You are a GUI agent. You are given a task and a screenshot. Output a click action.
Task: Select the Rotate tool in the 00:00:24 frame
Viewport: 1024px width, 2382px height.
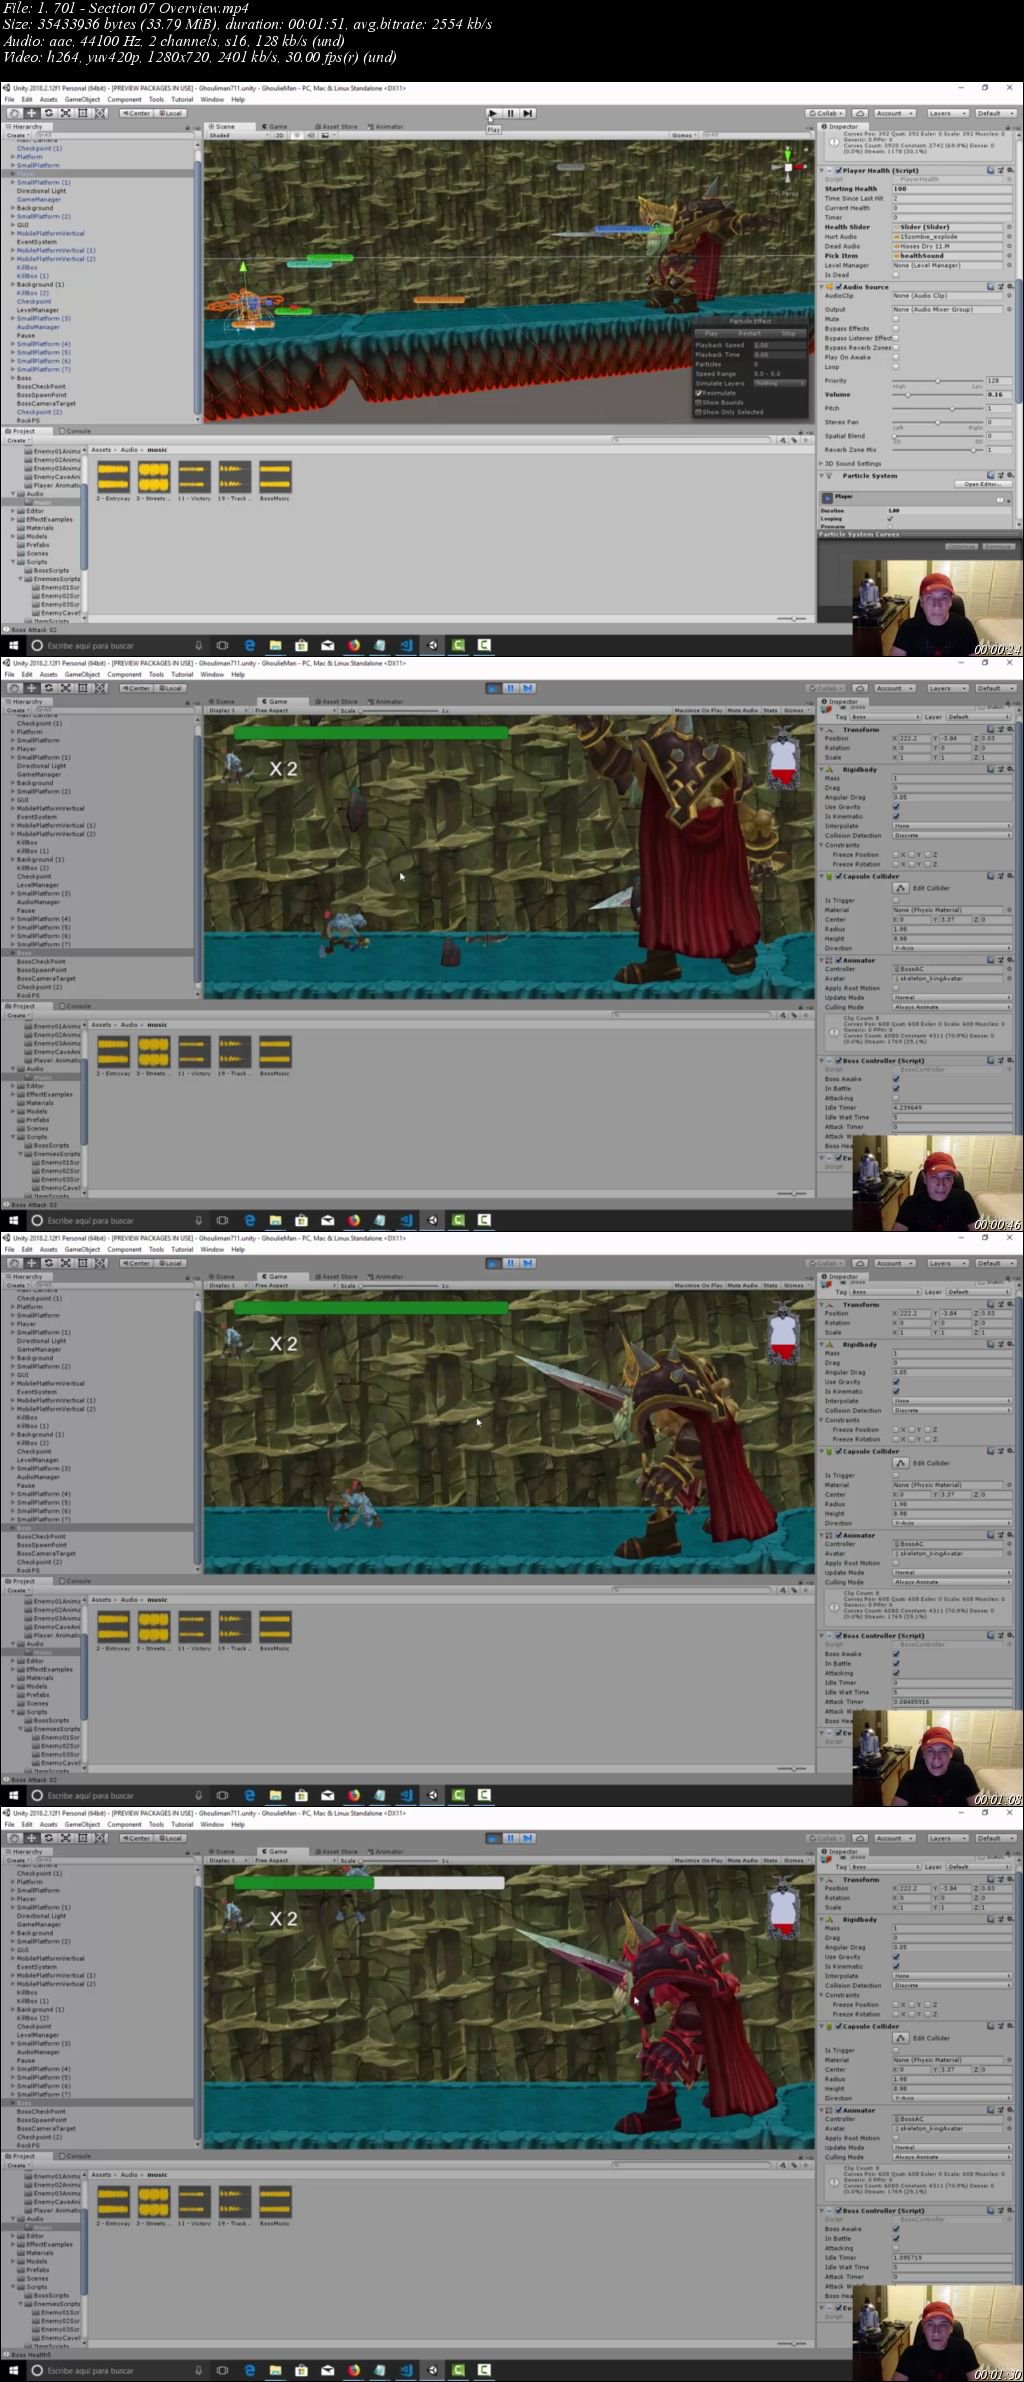pyautogui.click(x=48, y=113)
